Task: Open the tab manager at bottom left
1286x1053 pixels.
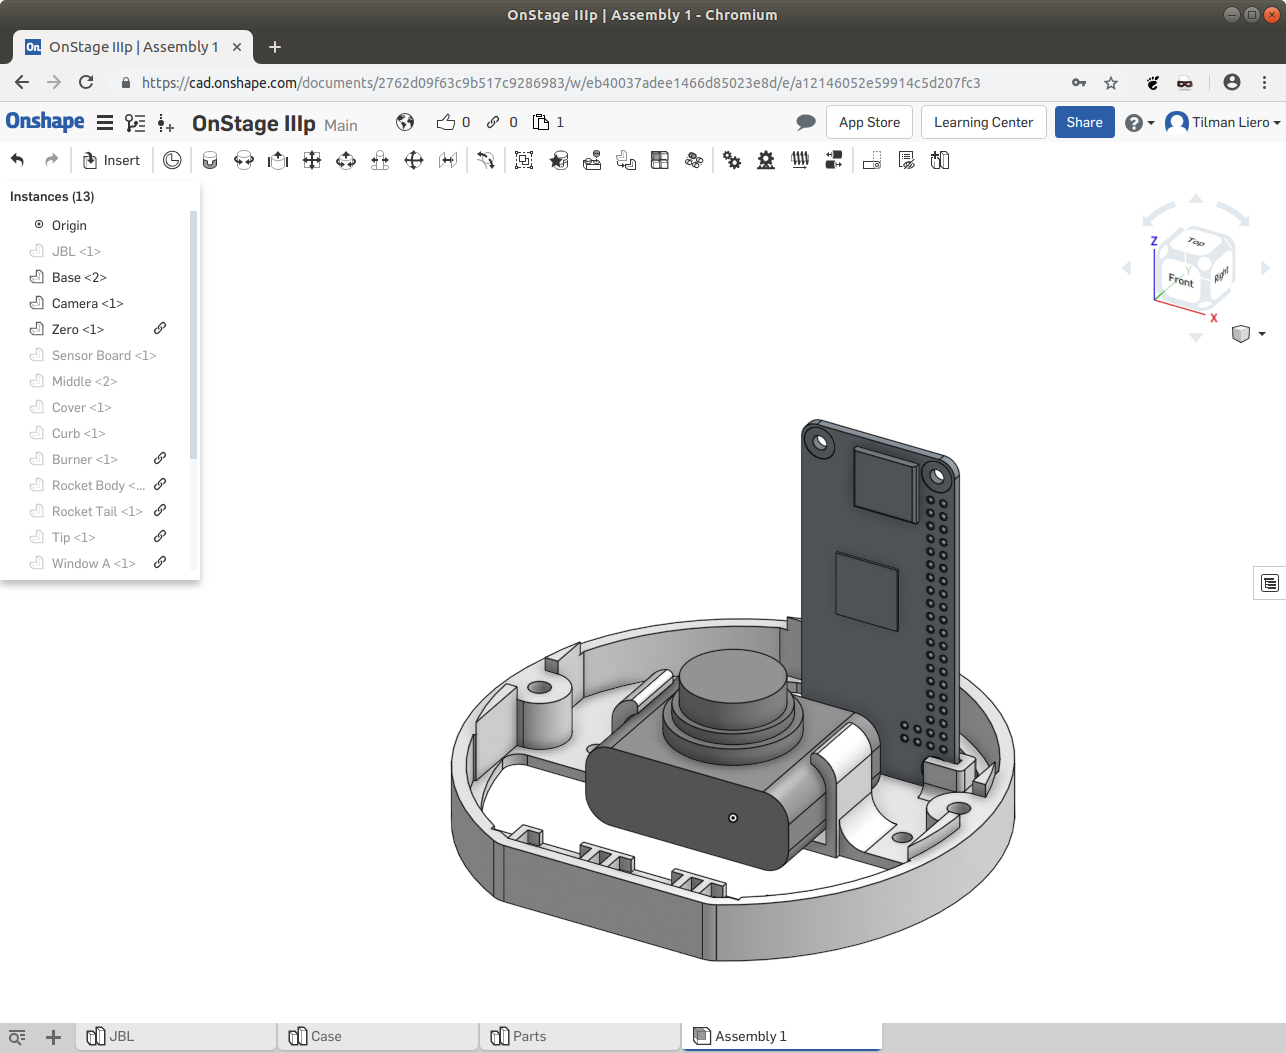Action: click(17, 1037)
